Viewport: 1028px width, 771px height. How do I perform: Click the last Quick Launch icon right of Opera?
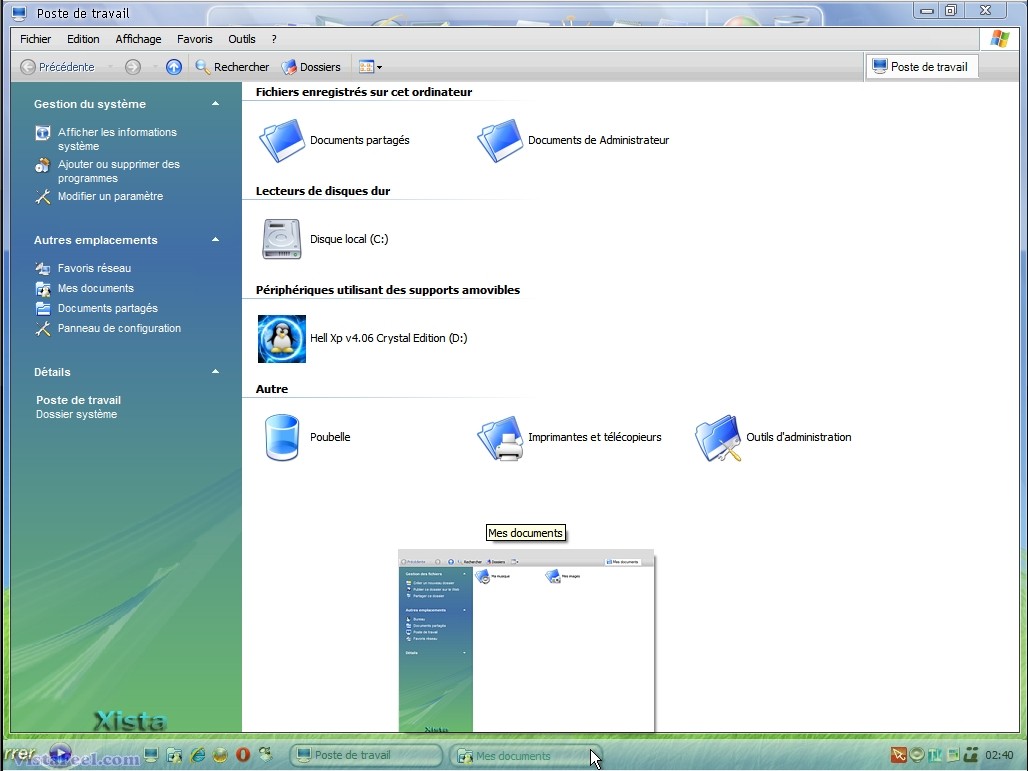pos(266,755)
